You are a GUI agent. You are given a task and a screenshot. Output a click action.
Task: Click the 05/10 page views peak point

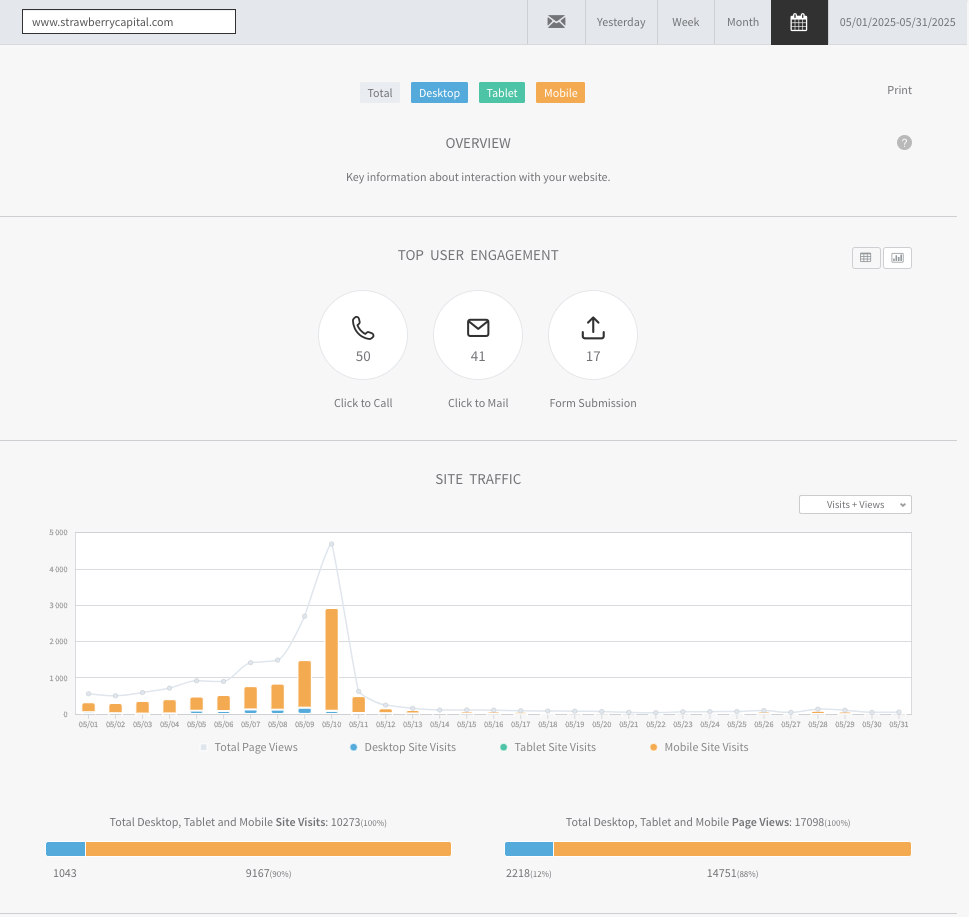331,544
